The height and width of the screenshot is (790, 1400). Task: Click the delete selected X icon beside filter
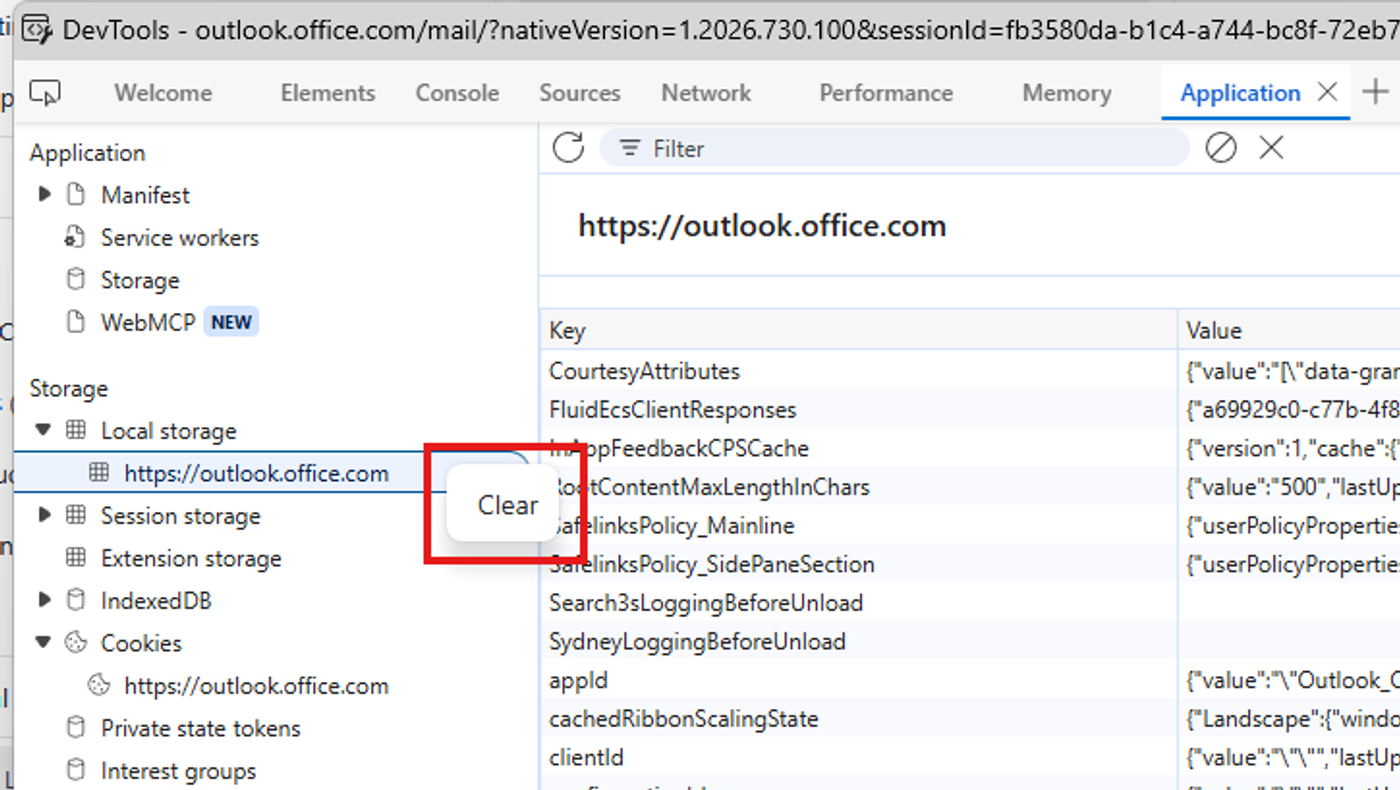1271,148
